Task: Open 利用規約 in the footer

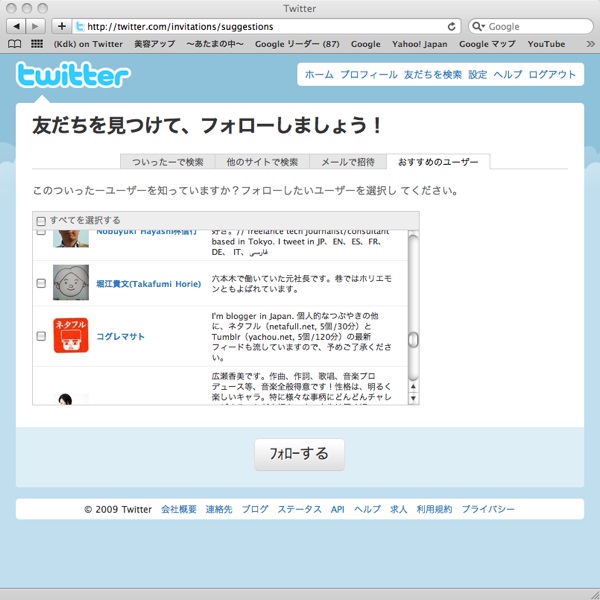Action: point(434,509)
